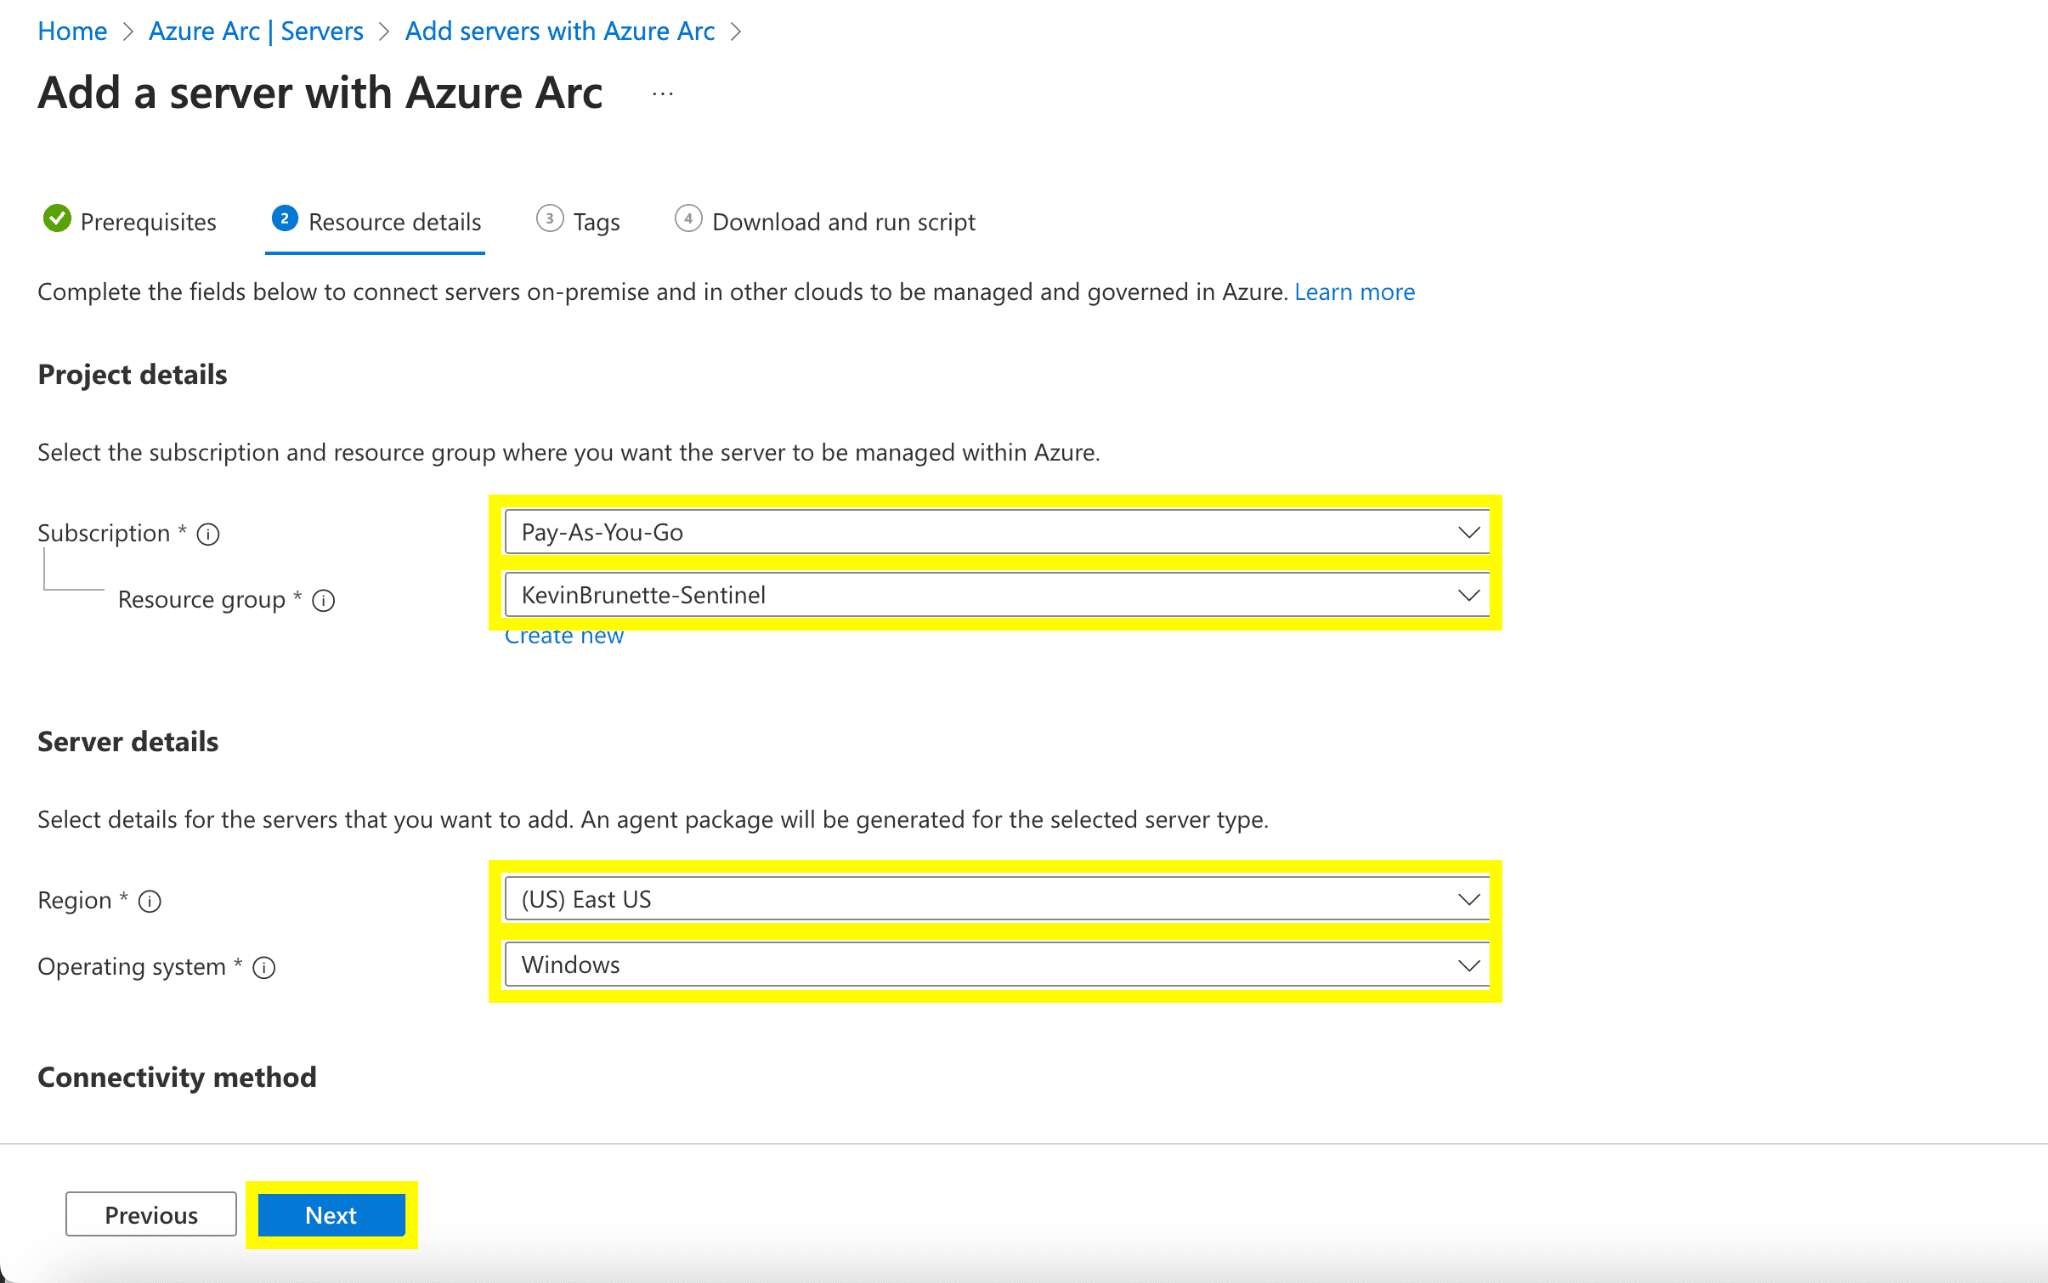This screenshot has height=1283, width=2048.
Task: Expand the Pay-As-You-Go subscription dropdown
Action: (x=996, y=532)
